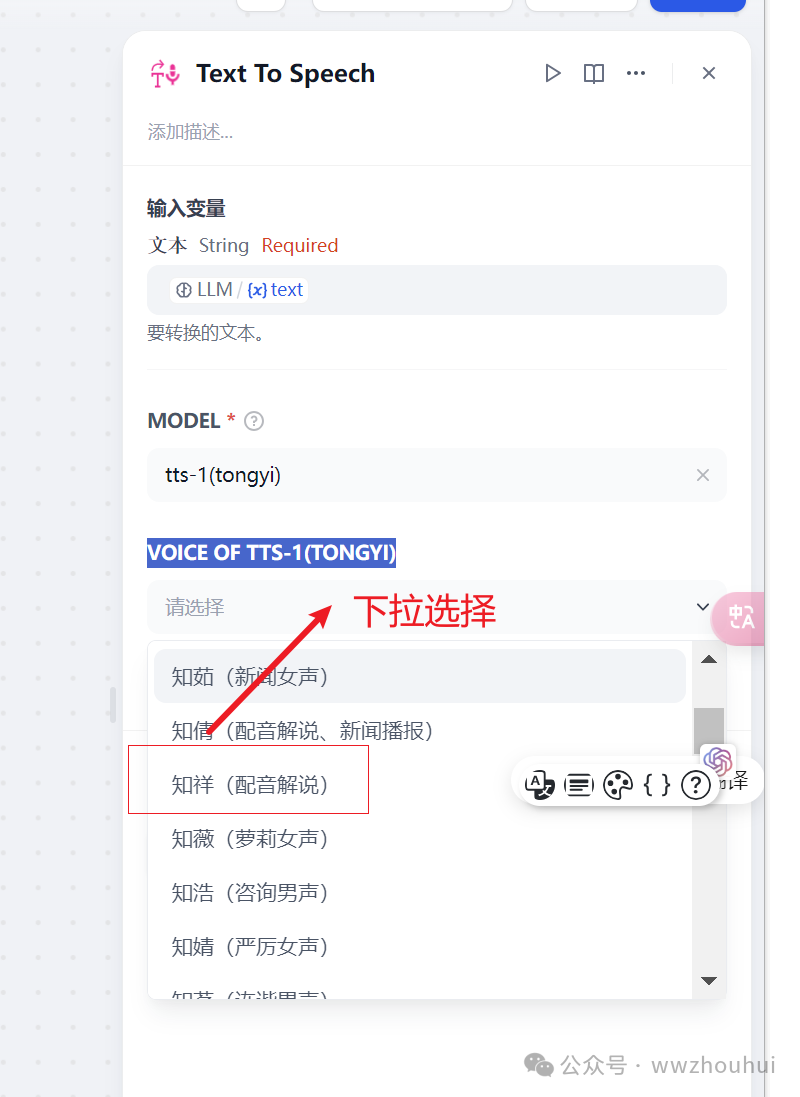
Task: Click the question mark icon in floating toolbar
Action: [696, 785]
